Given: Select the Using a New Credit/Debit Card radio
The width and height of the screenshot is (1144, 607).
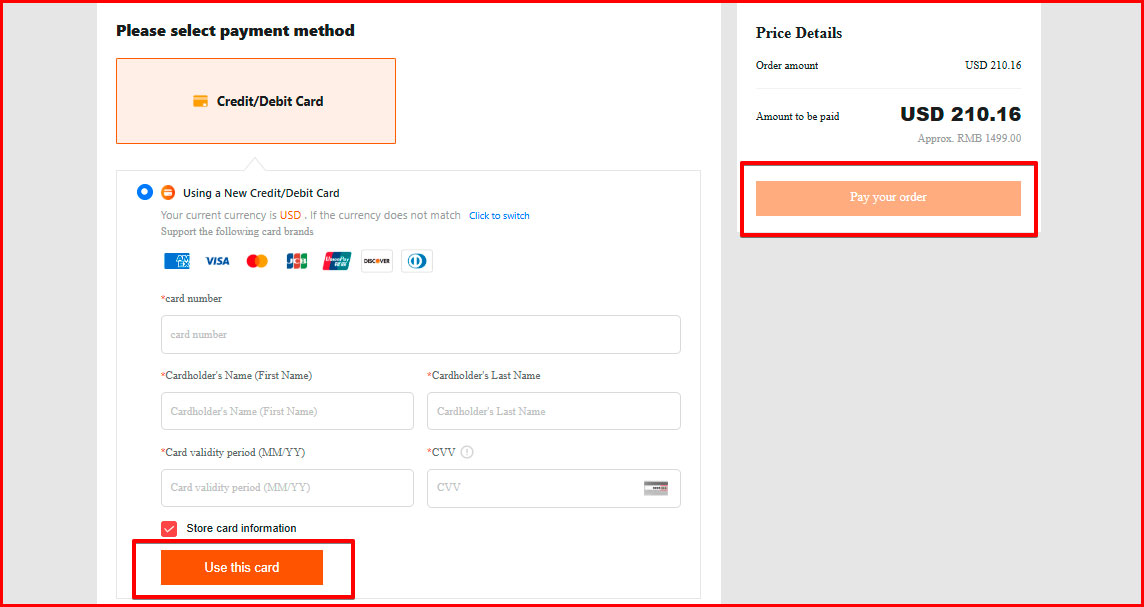Looking at the screenshot, I should [x=145, y=192].
